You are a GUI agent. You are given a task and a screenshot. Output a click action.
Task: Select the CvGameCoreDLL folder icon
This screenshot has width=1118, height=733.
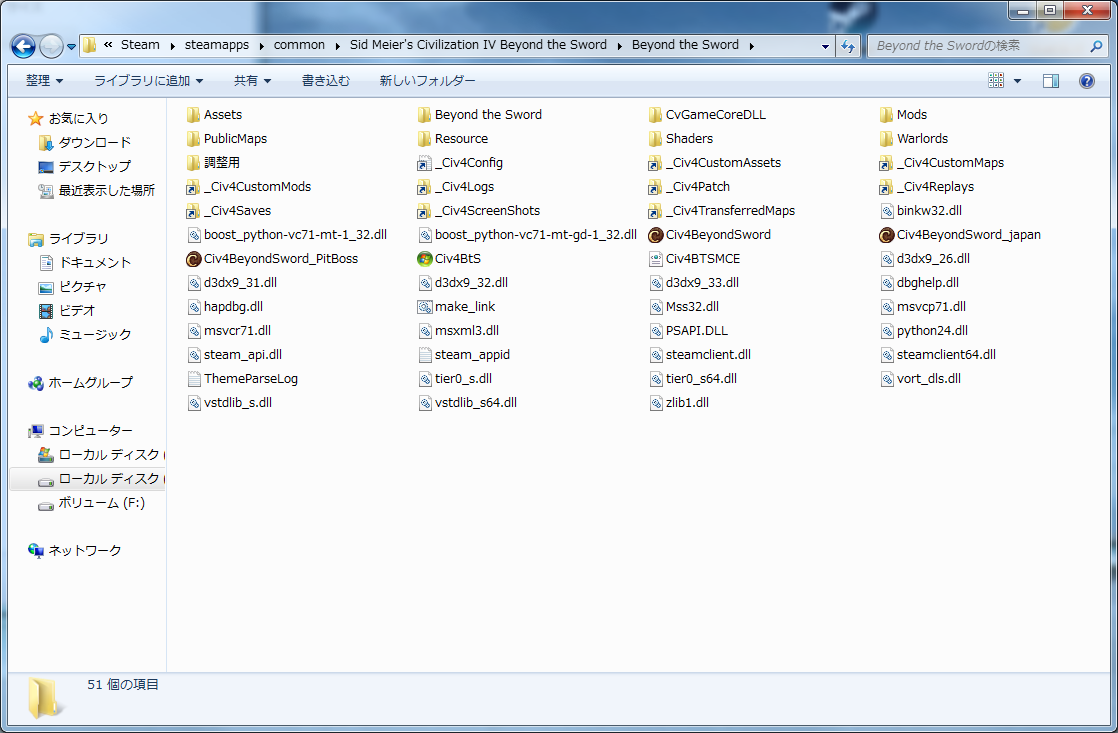(x=655, y=115)
